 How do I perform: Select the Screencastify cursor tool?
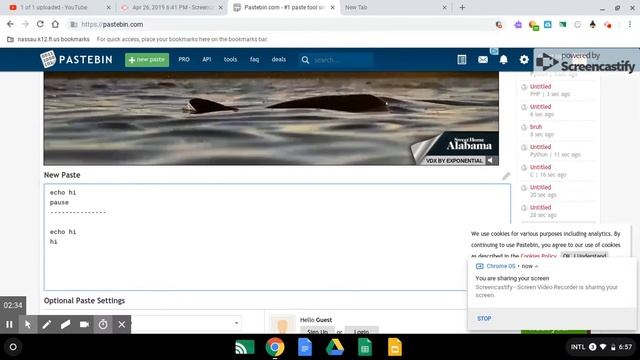click(x=28, y=324)
